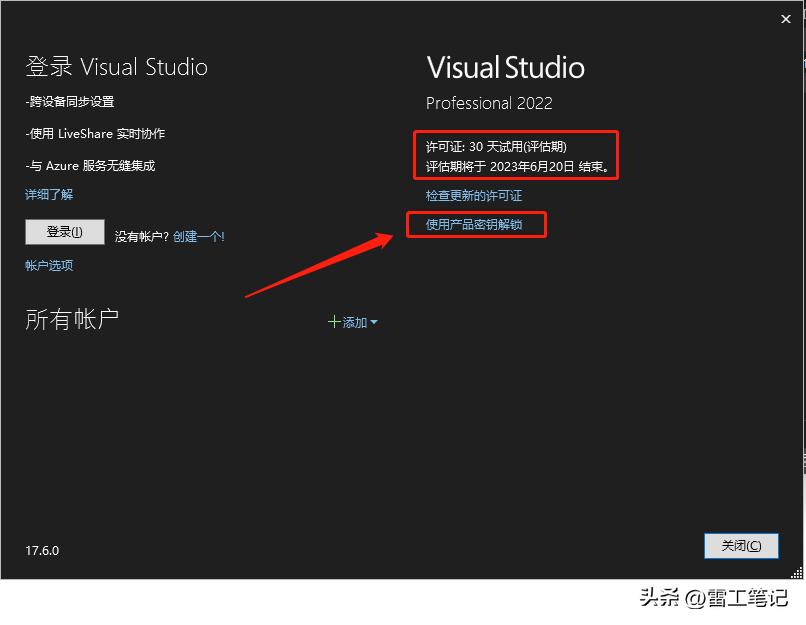Click the 所有帐户 section heading

72,317
